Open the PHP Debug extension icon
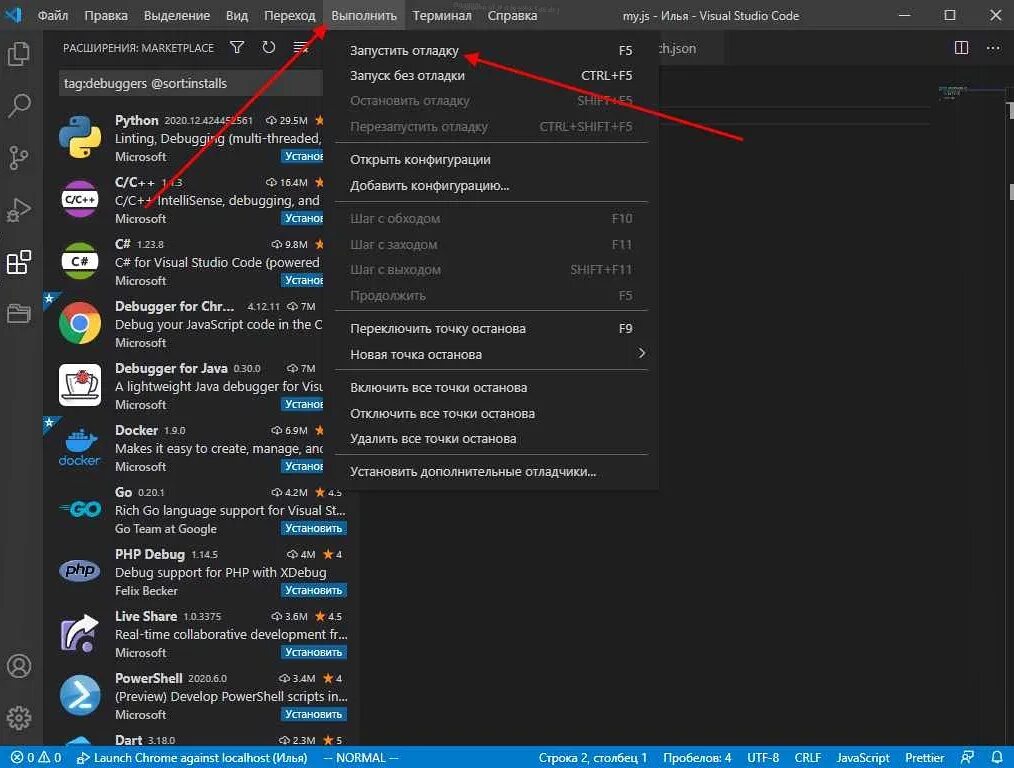This screenshot has width=1014, height=768. (80, 570)
